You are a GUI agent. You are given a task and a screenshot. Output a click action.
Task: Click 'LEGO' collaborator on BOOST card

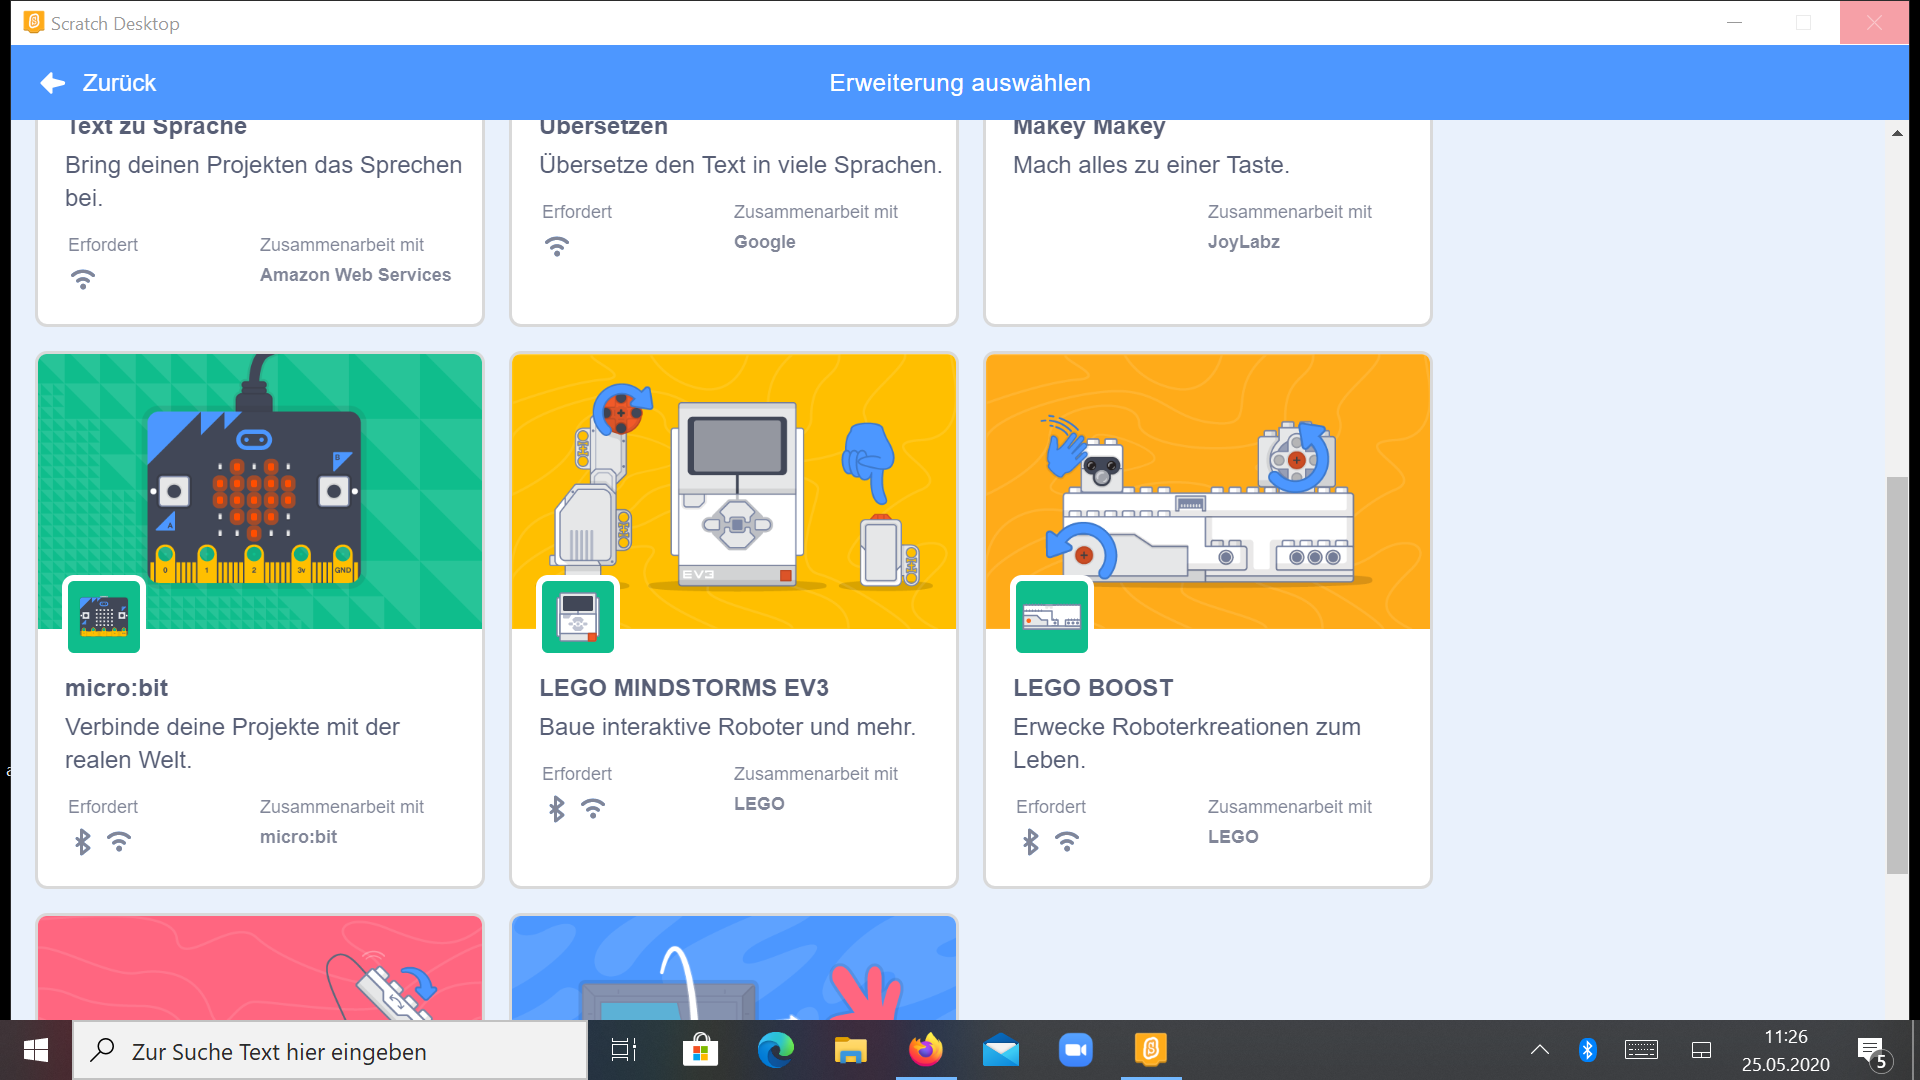[1233, 837]
